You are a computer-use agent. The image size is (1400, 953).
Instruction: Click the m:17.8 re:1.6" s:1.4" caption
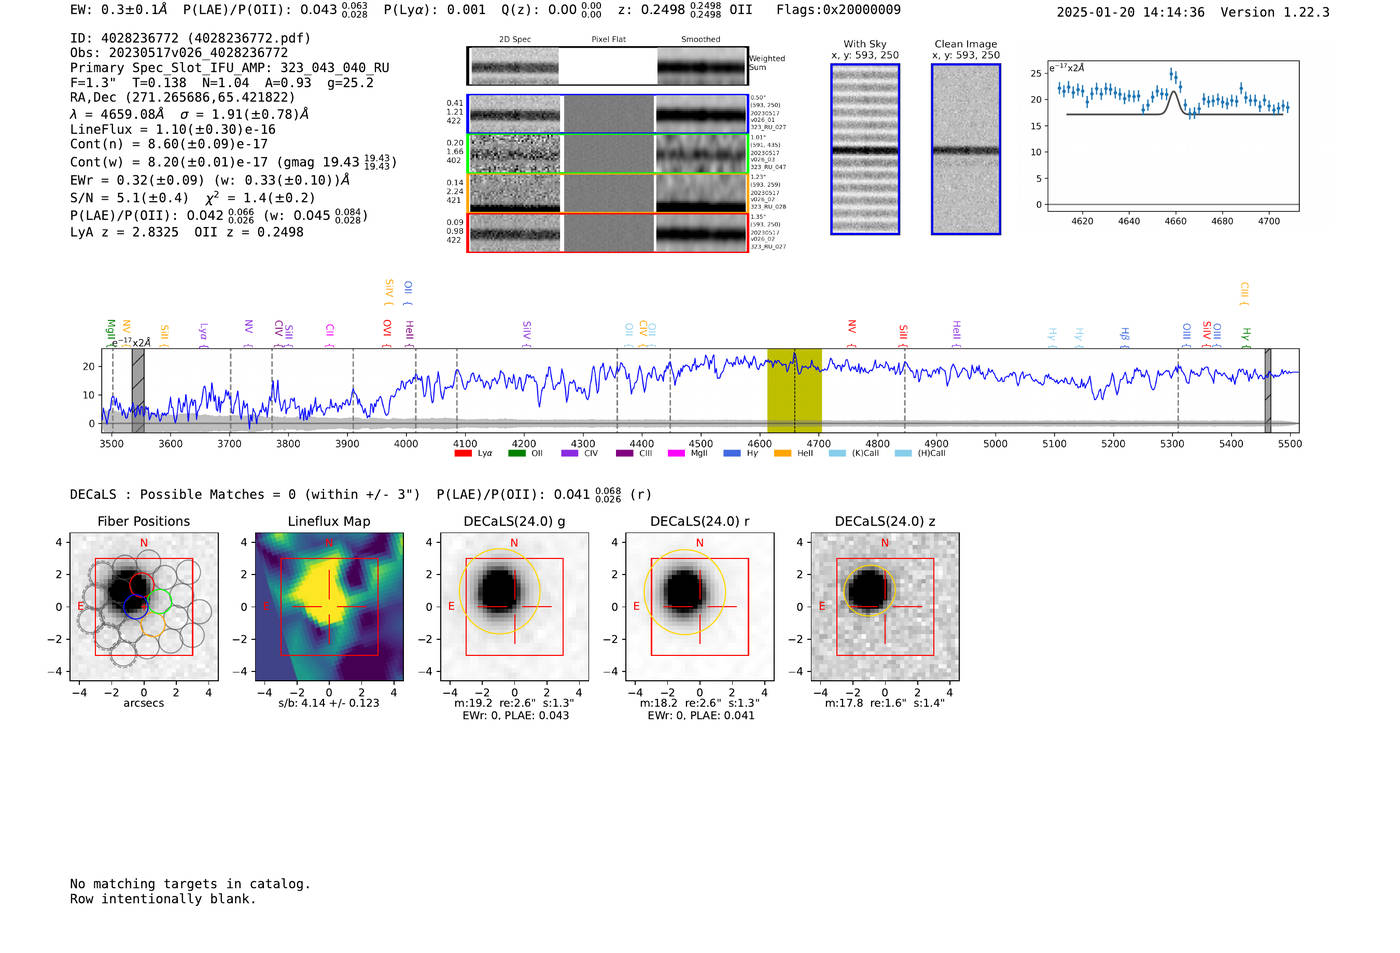[x=885, y=703]
